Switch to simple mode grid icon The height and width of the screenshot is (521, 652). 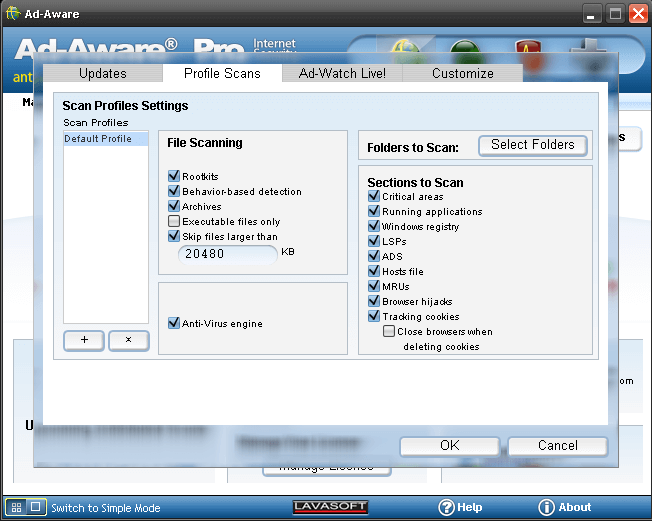click(16, 507)
